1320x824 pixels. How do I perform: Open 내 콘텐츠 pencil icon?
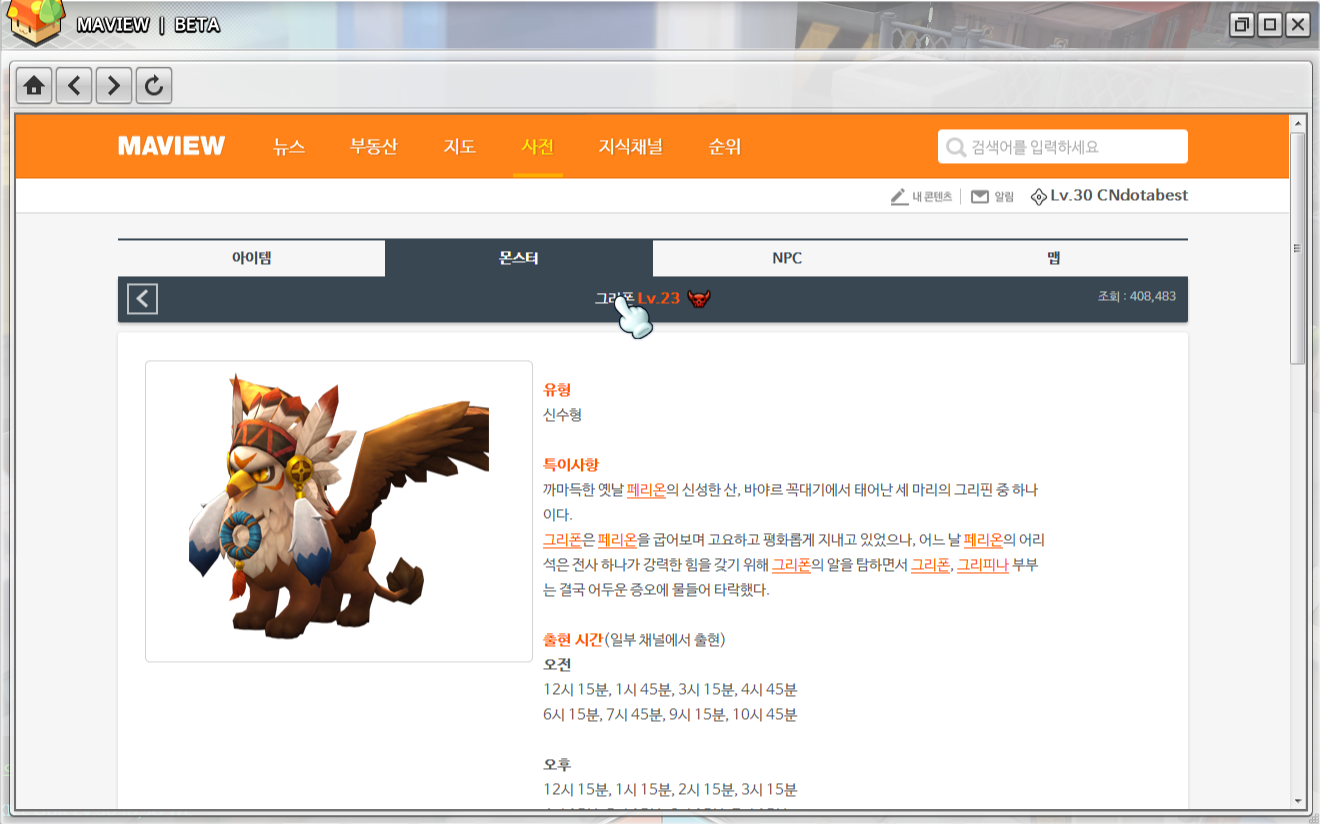[899, 197]
